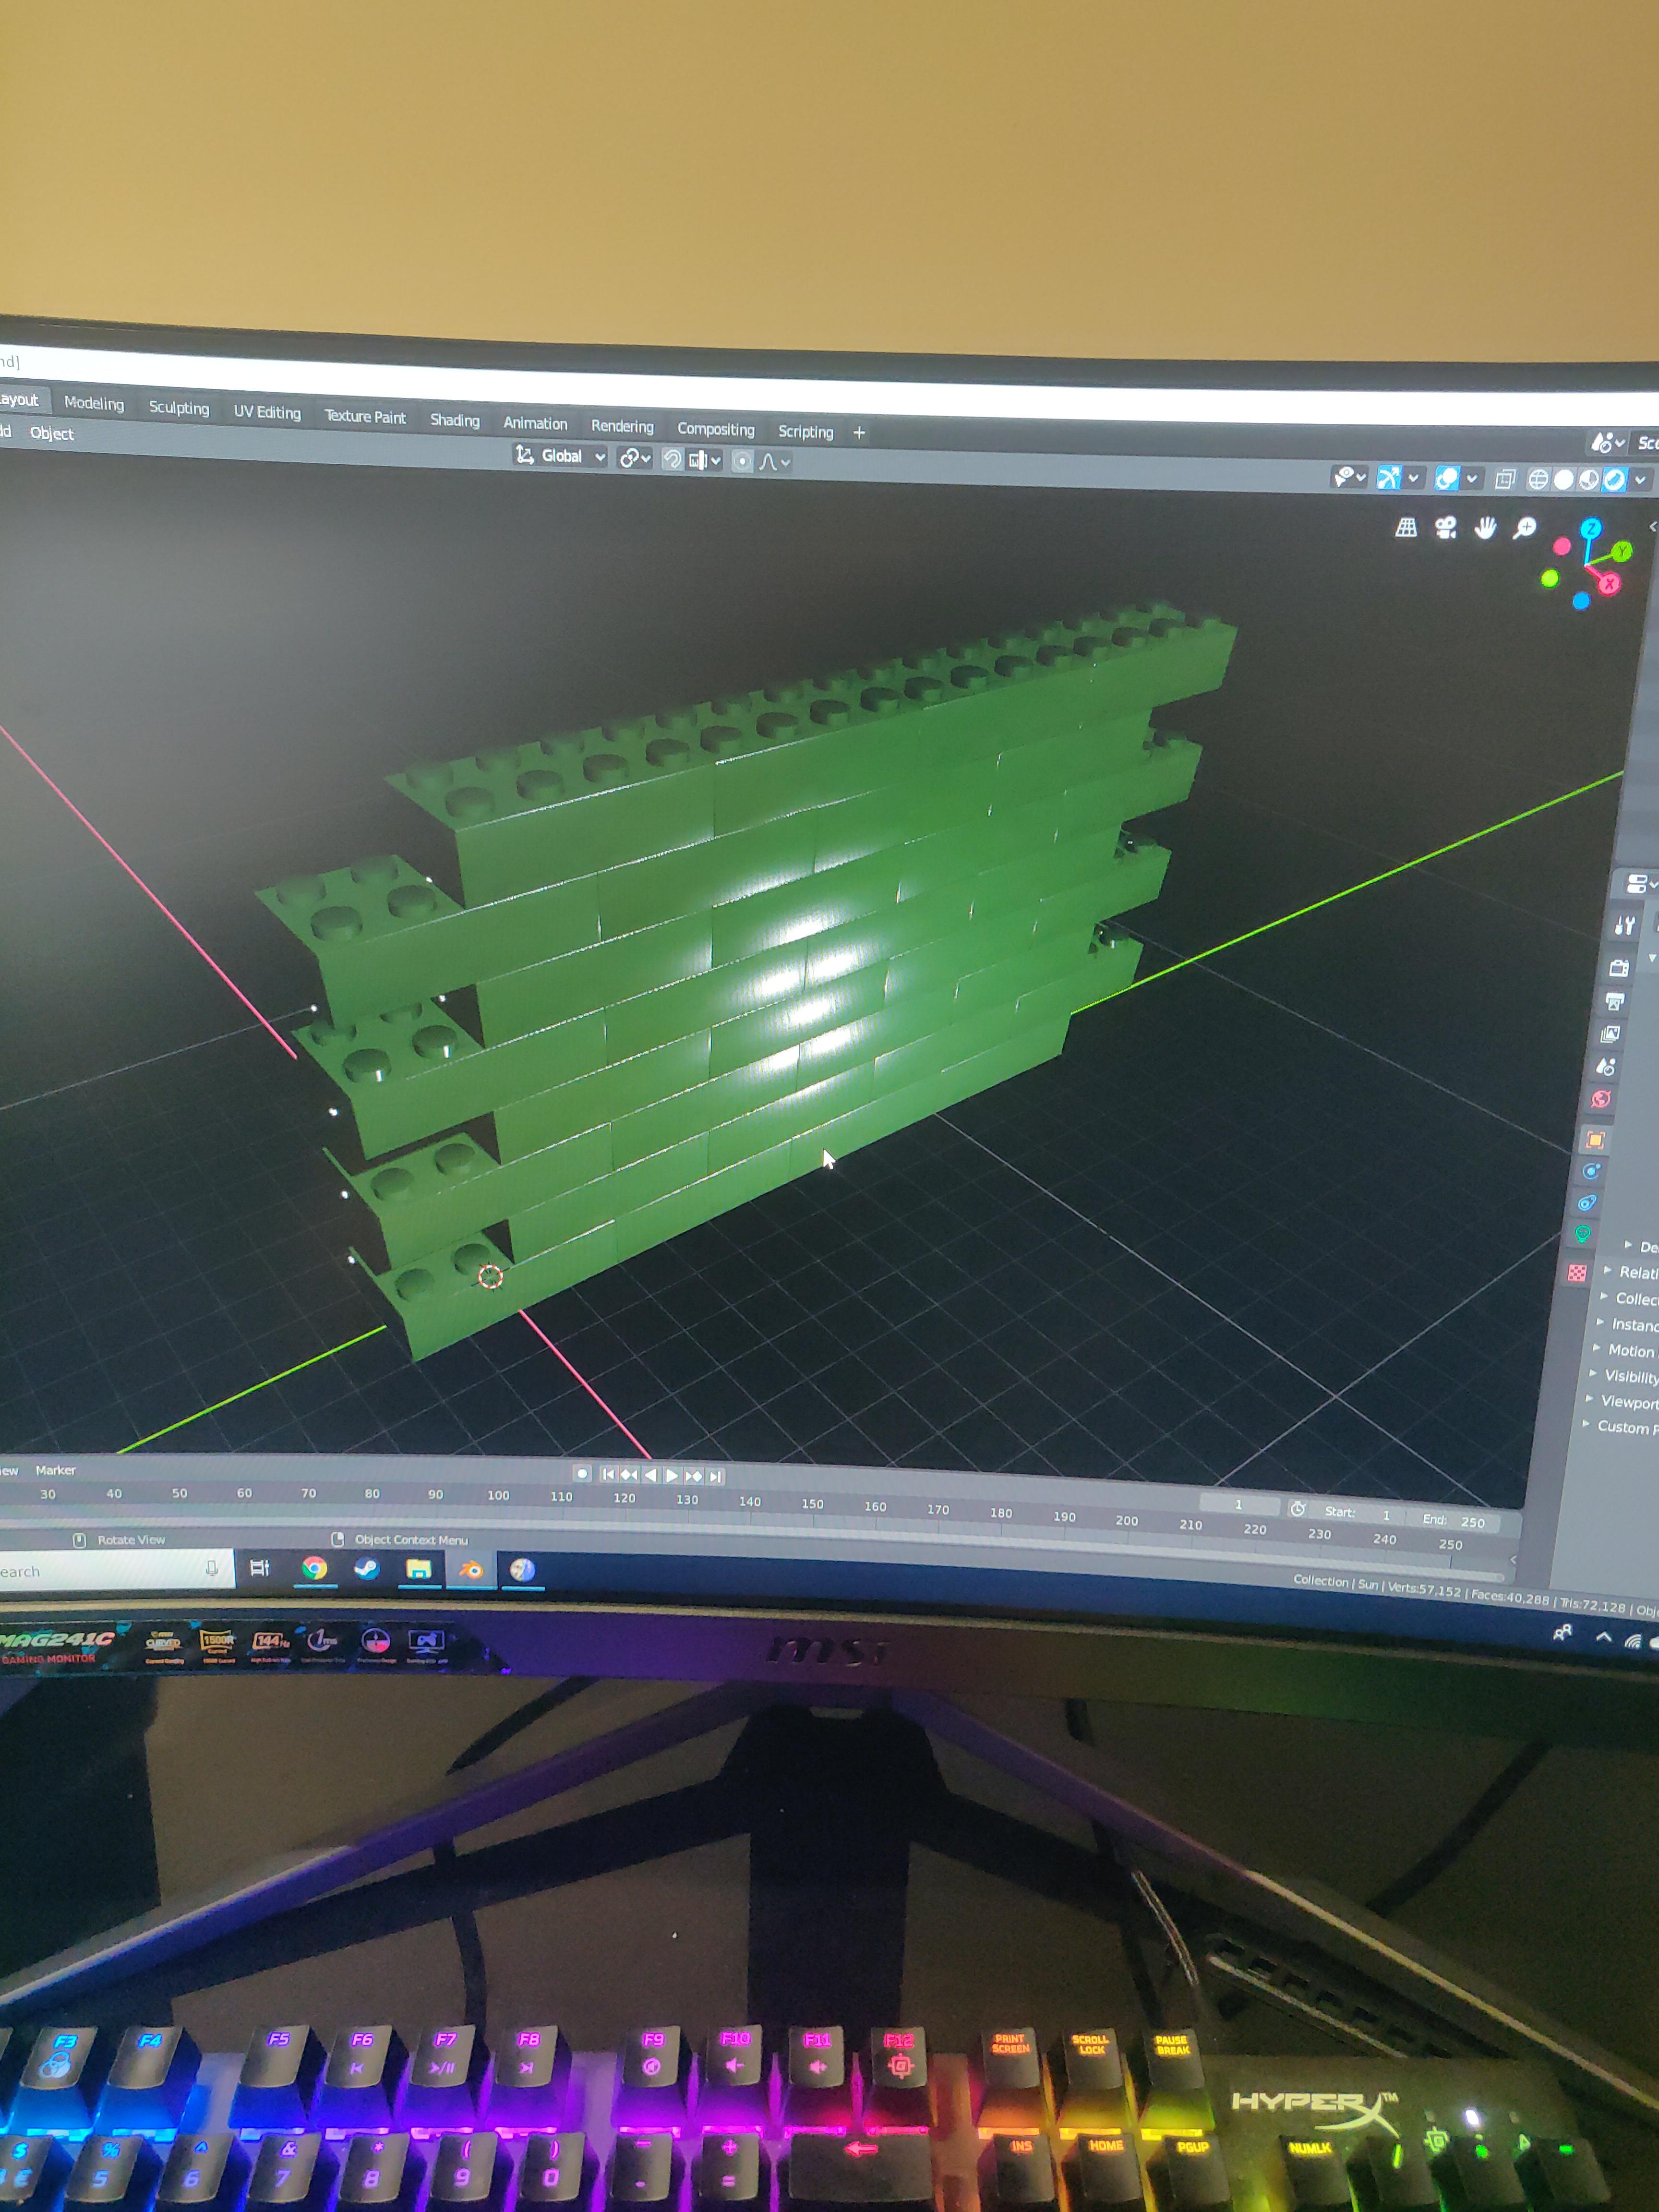Open the Texture properties tab (checkered icon)
This screenshot has height=2212, width=1659.
[1578, 1272]
